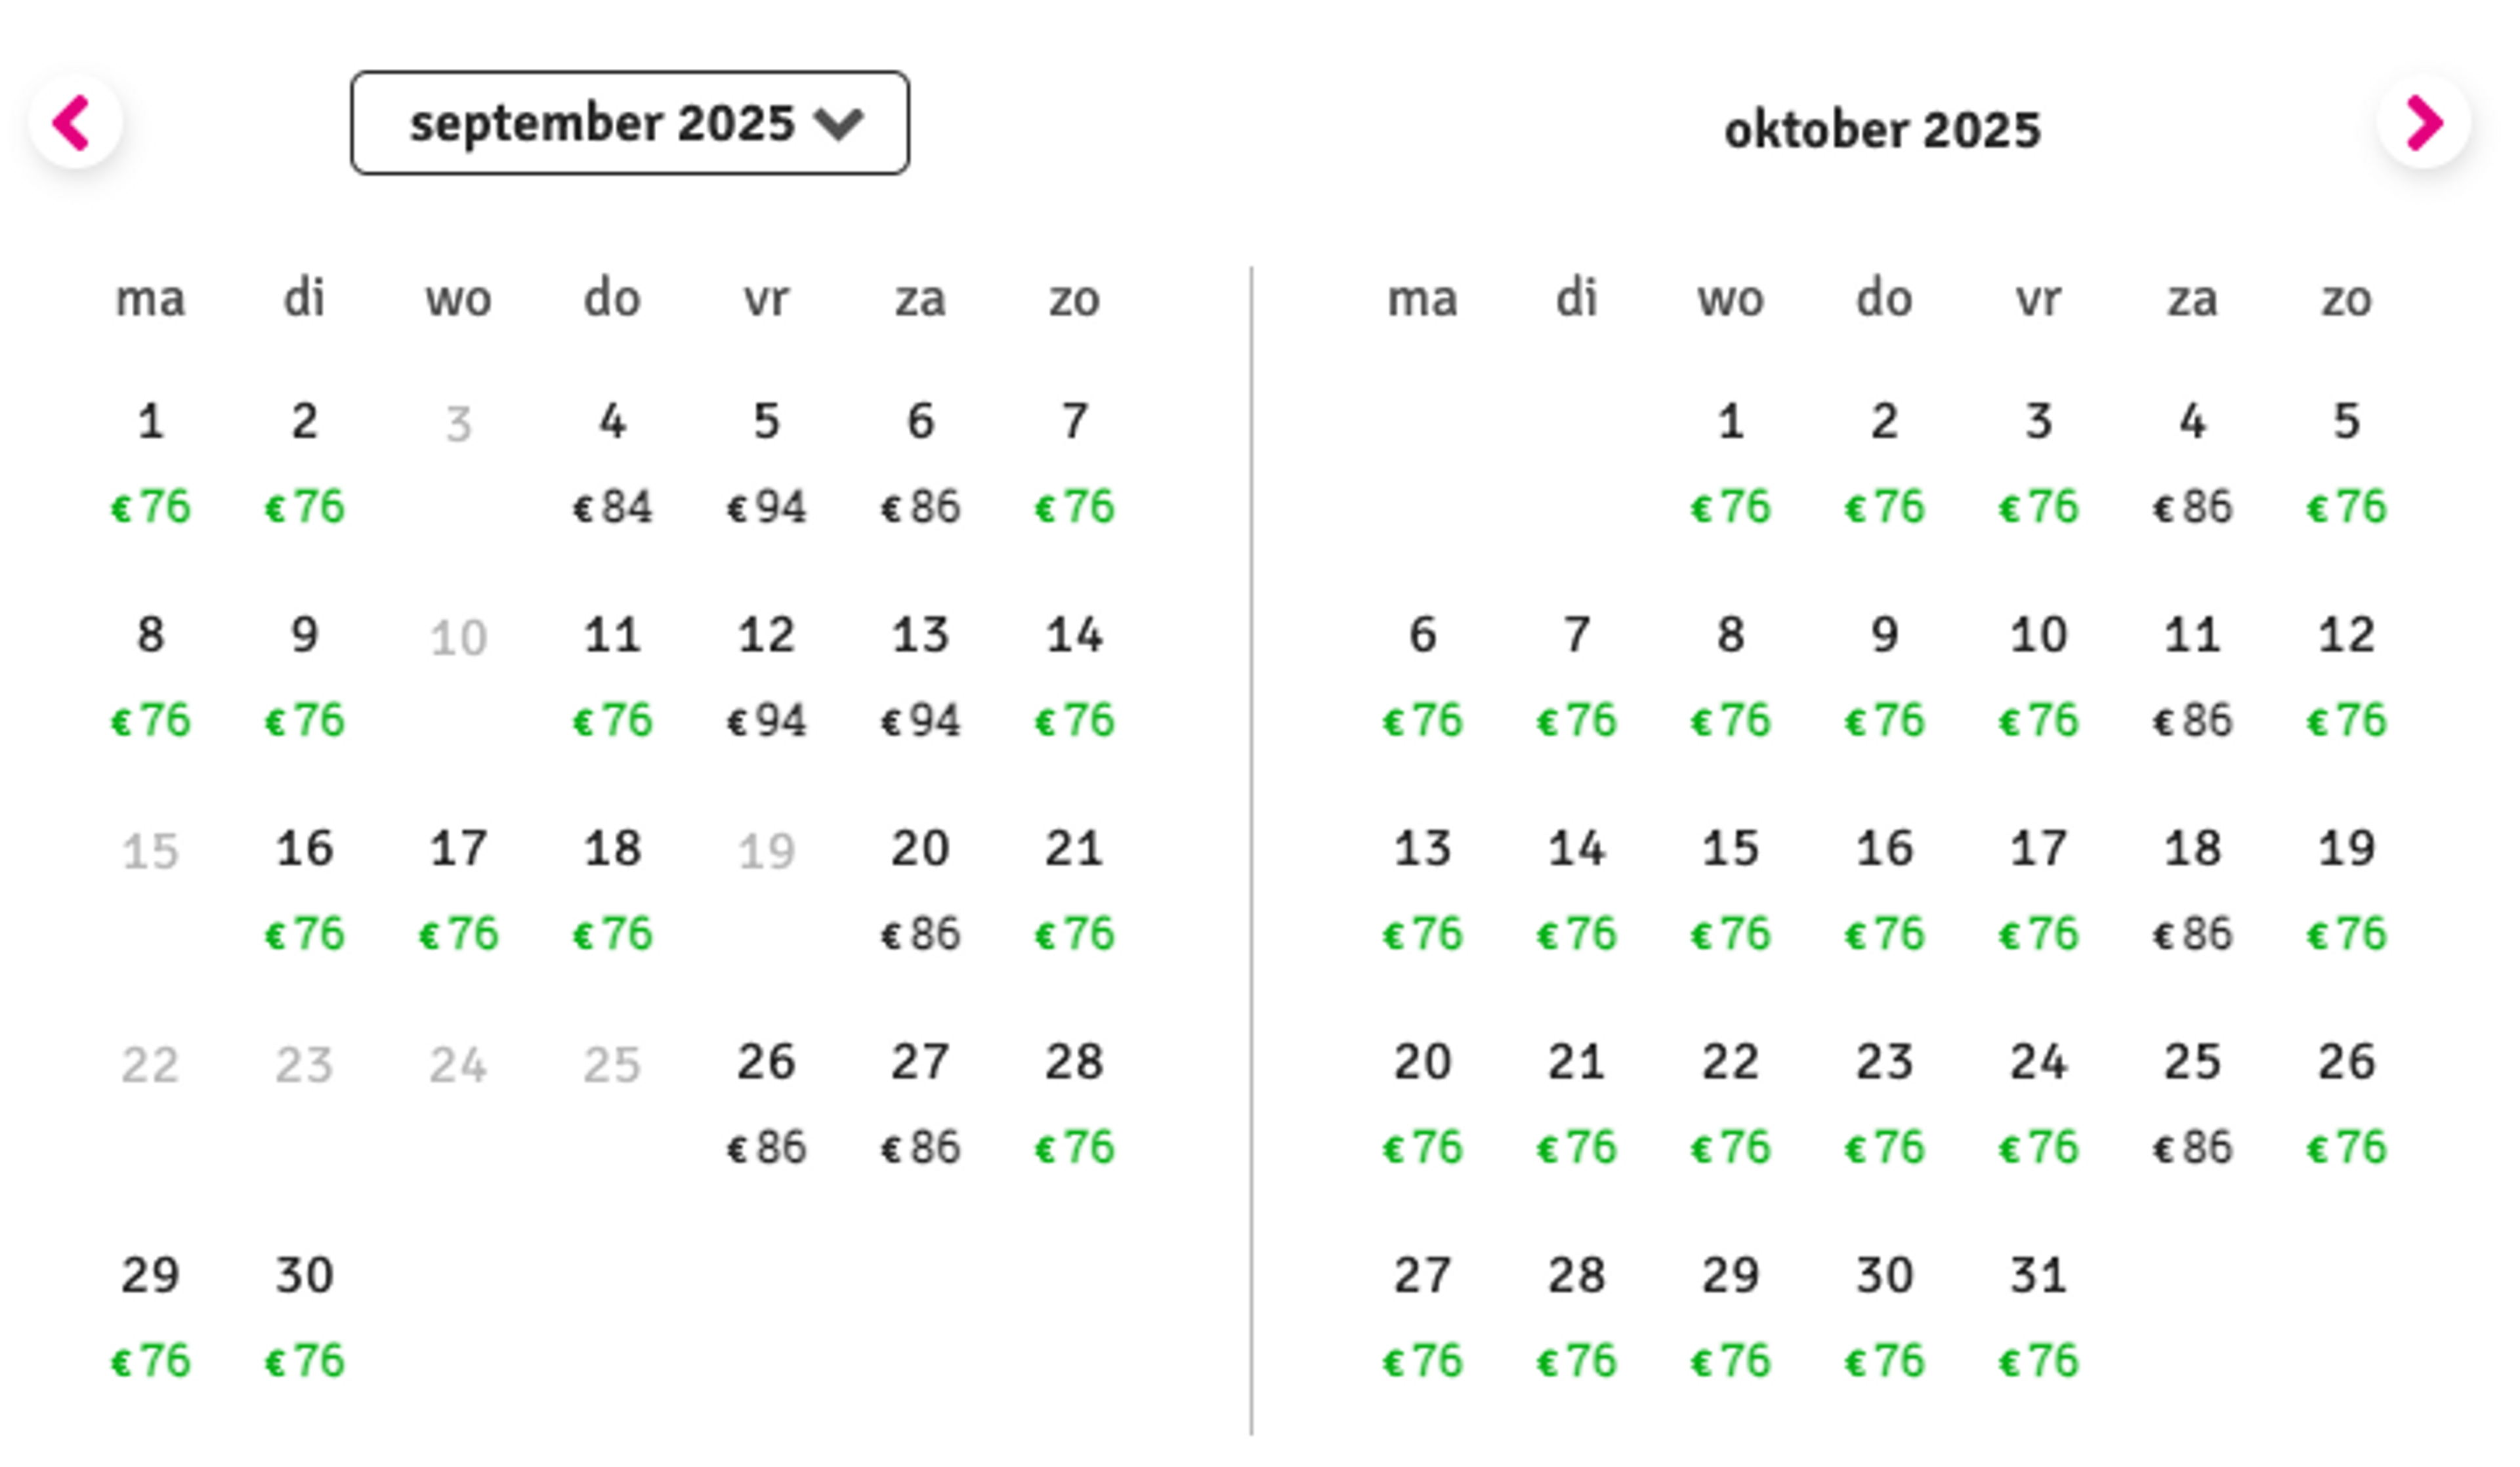This screenshot has width=2520, height=1467.
Task: Choose October 1 priced €76
Action: (x=1731, y=463)
